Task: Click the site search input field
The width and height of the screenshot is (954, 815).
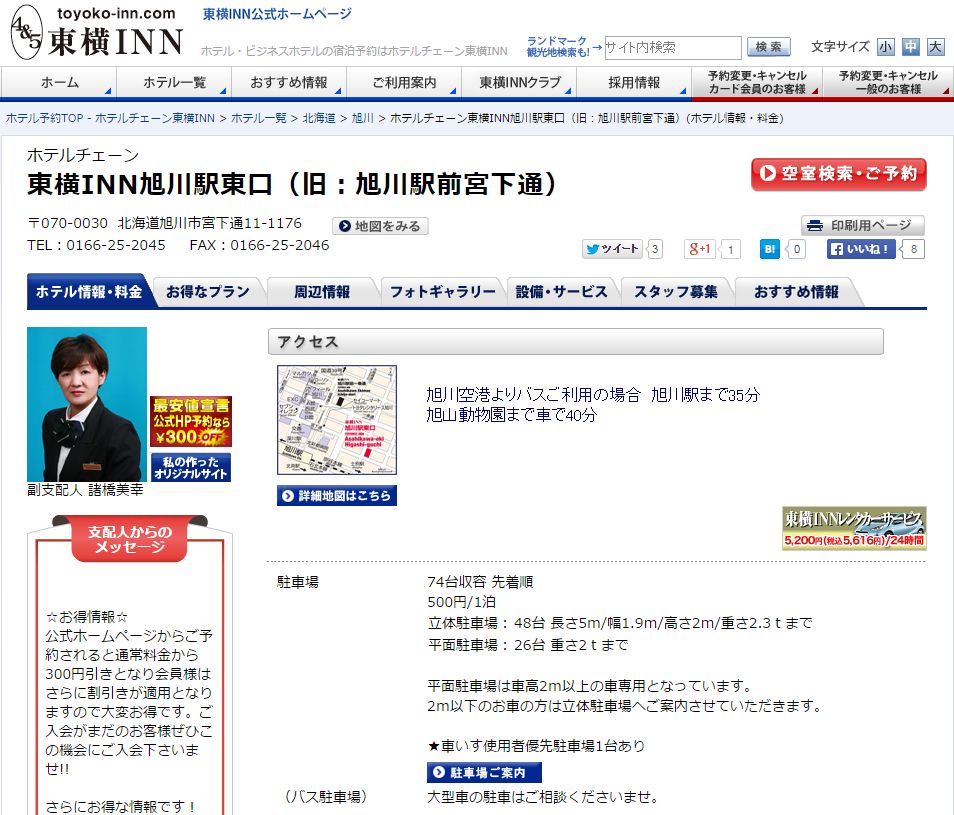Action: [672, 47]
